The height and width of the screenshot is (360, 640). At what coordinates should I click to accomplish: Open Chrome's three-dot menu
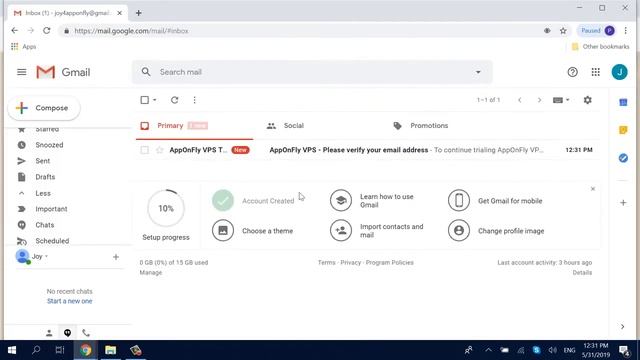[625, 31]
